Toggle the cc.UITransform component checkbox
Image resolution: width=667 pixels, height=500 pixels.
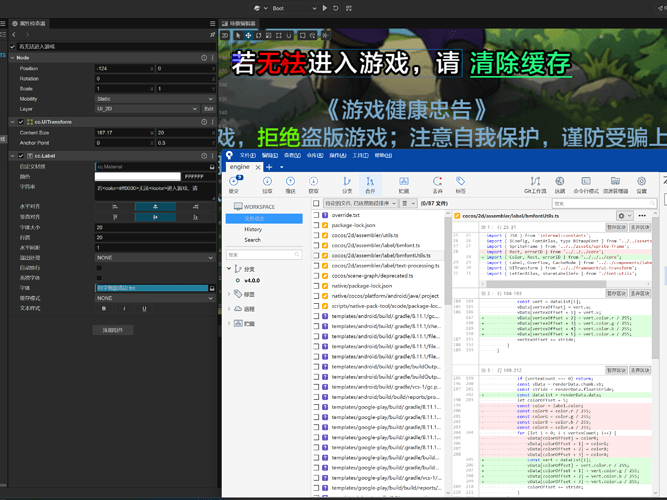tap(21, 122)
